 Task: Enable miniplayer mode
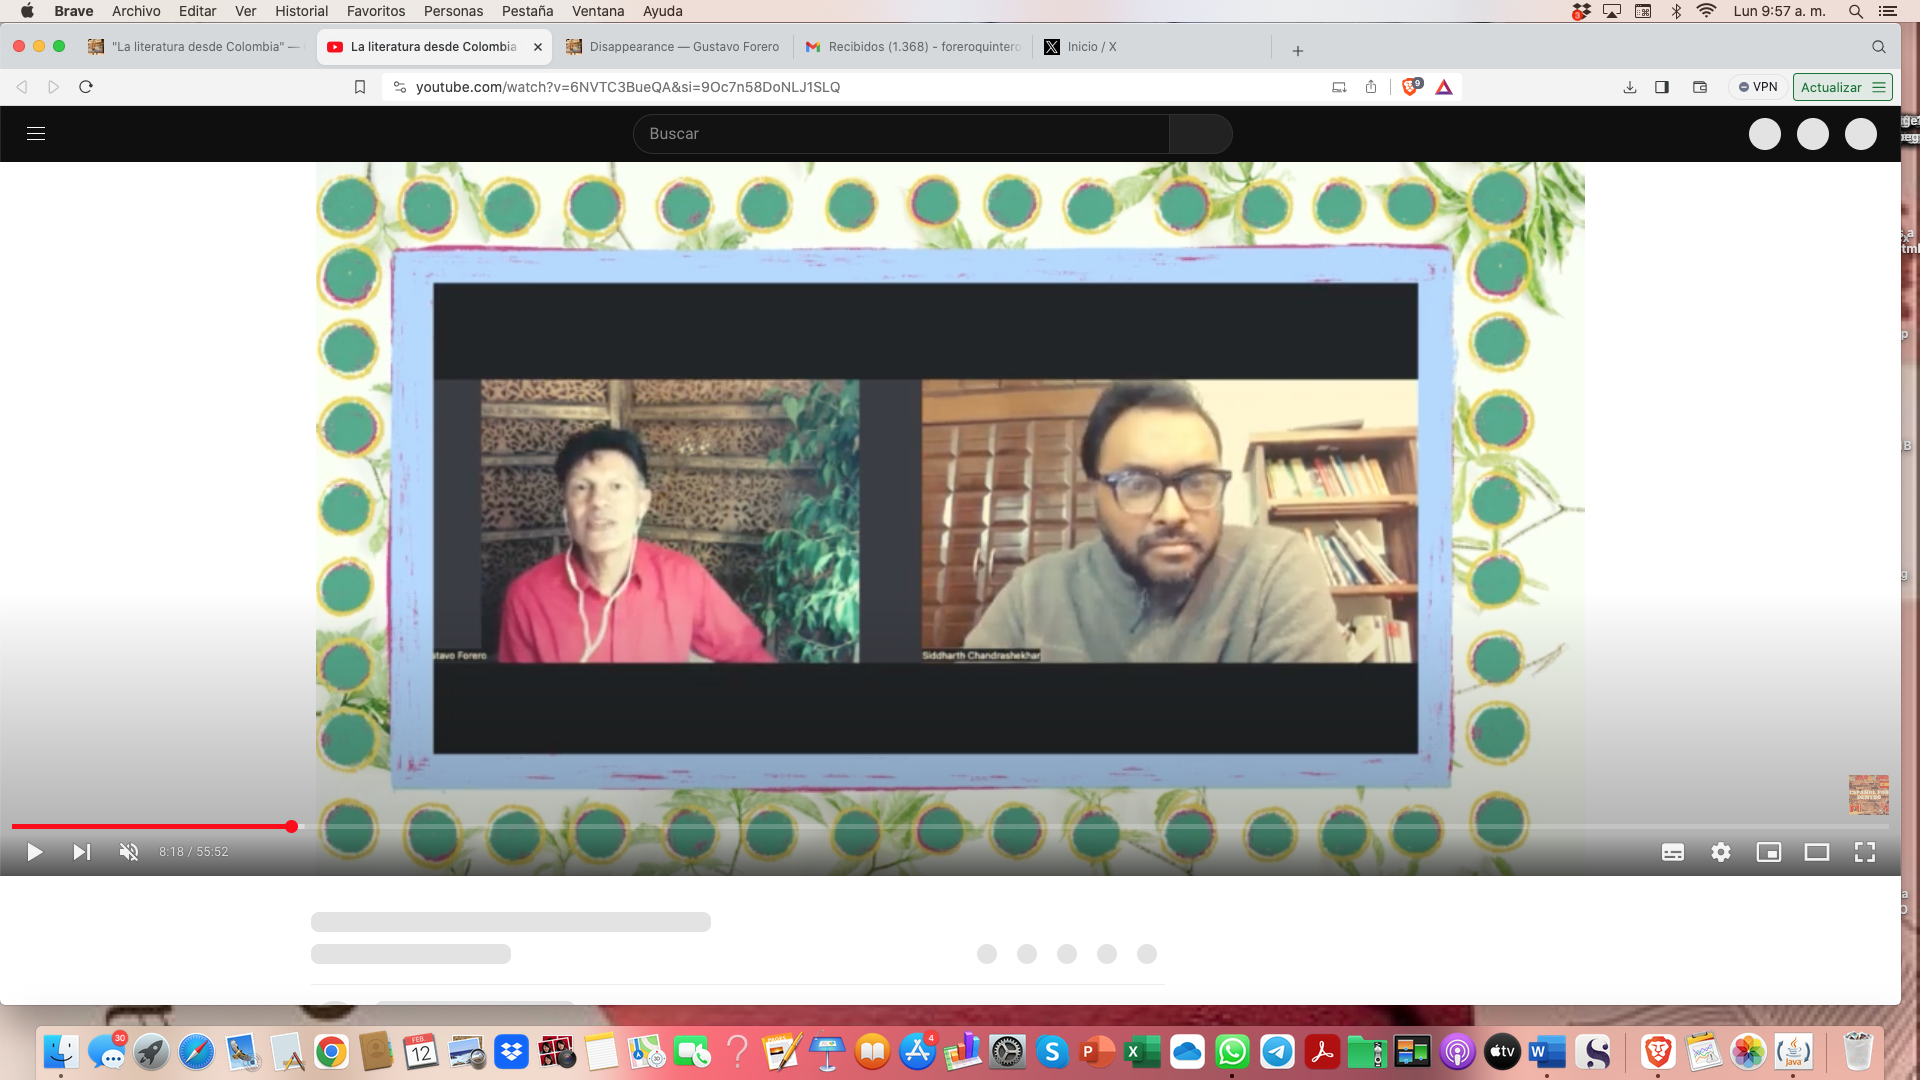coord(1769,852)
